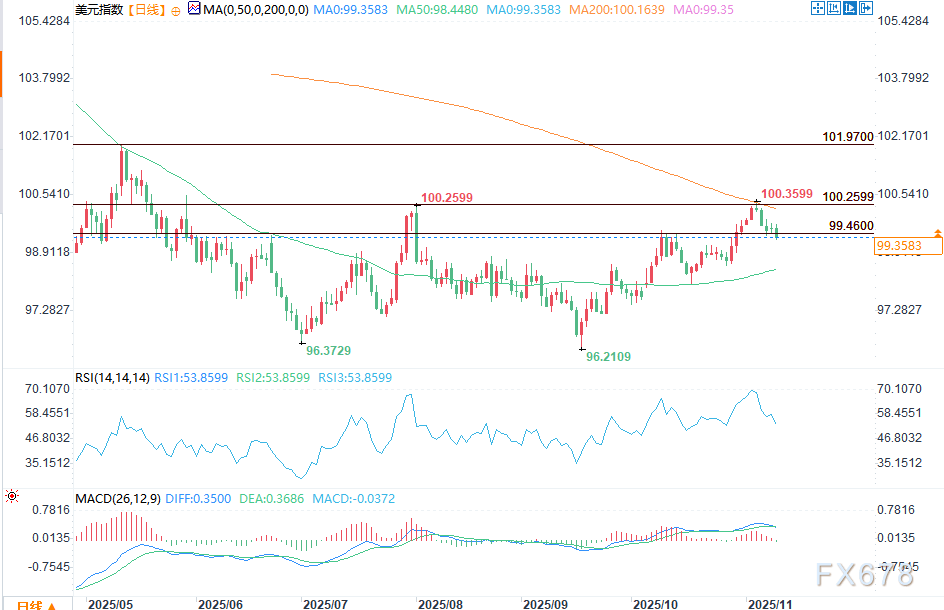Click the shrink-axis icon in top-right toolbar
This screenshot has width=944, height=610.
click(x=834, y=8)
